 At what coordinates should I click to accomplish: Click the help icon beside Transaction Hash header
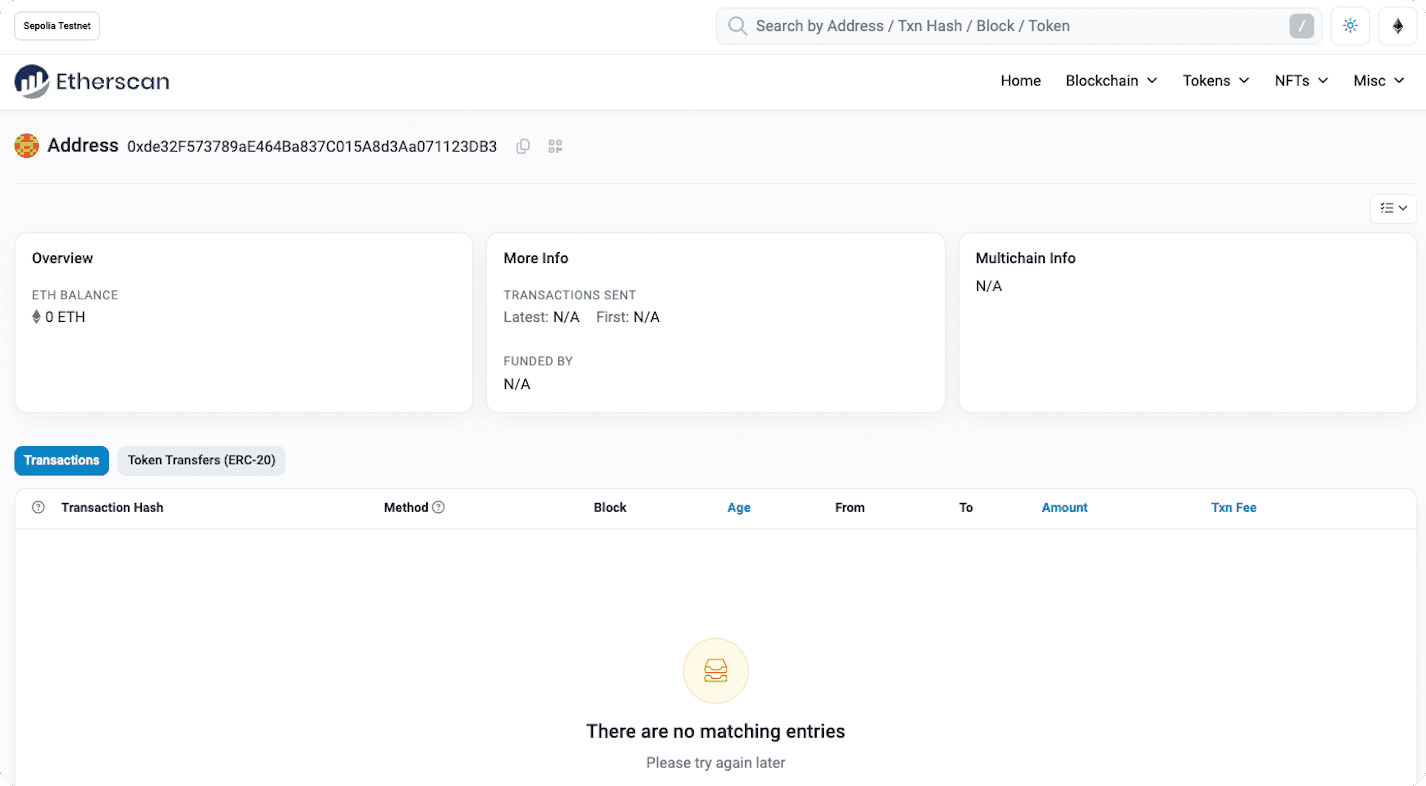point(38,507)
